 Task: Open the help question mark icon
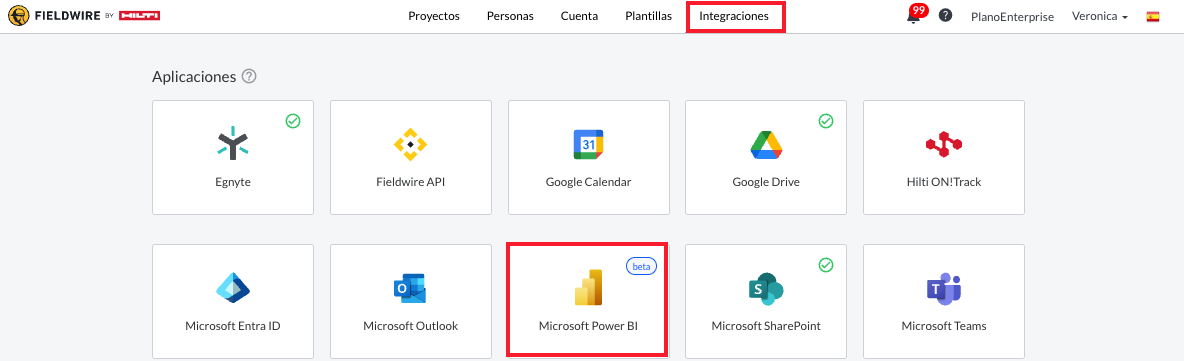point(945,16)
